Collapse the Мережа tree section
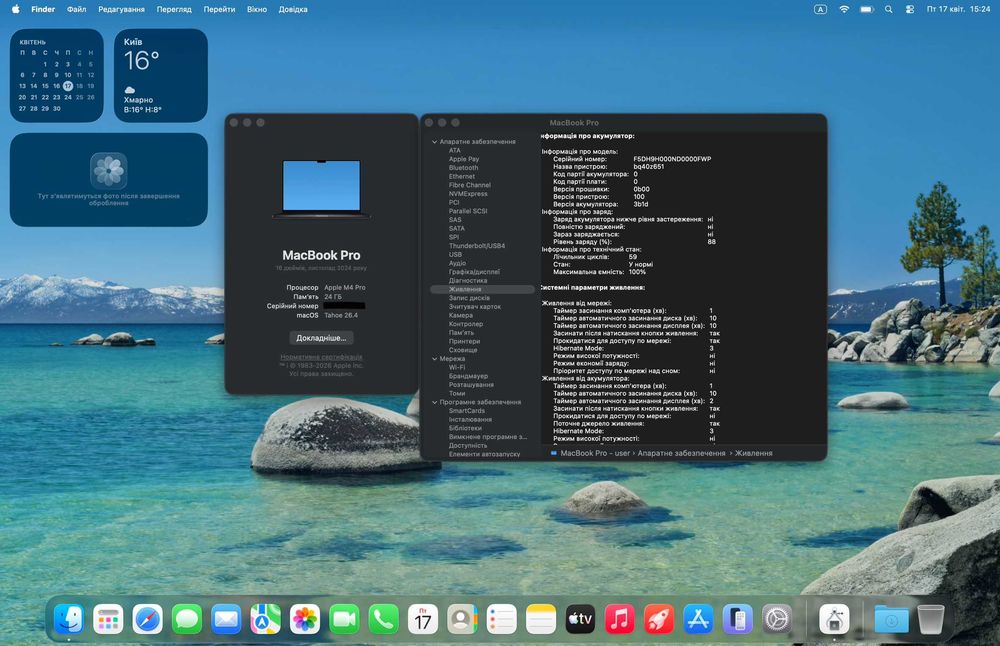The width and height of the screenshot is (1000, 646). click(435, 359)
